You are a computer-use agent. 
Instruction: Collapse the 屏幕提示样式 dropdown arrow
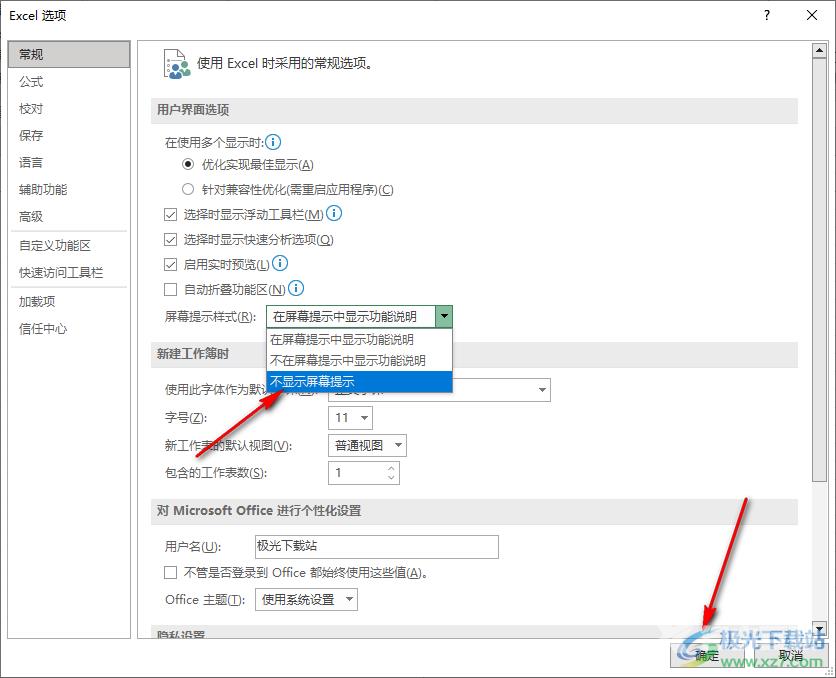coord(444,317)
